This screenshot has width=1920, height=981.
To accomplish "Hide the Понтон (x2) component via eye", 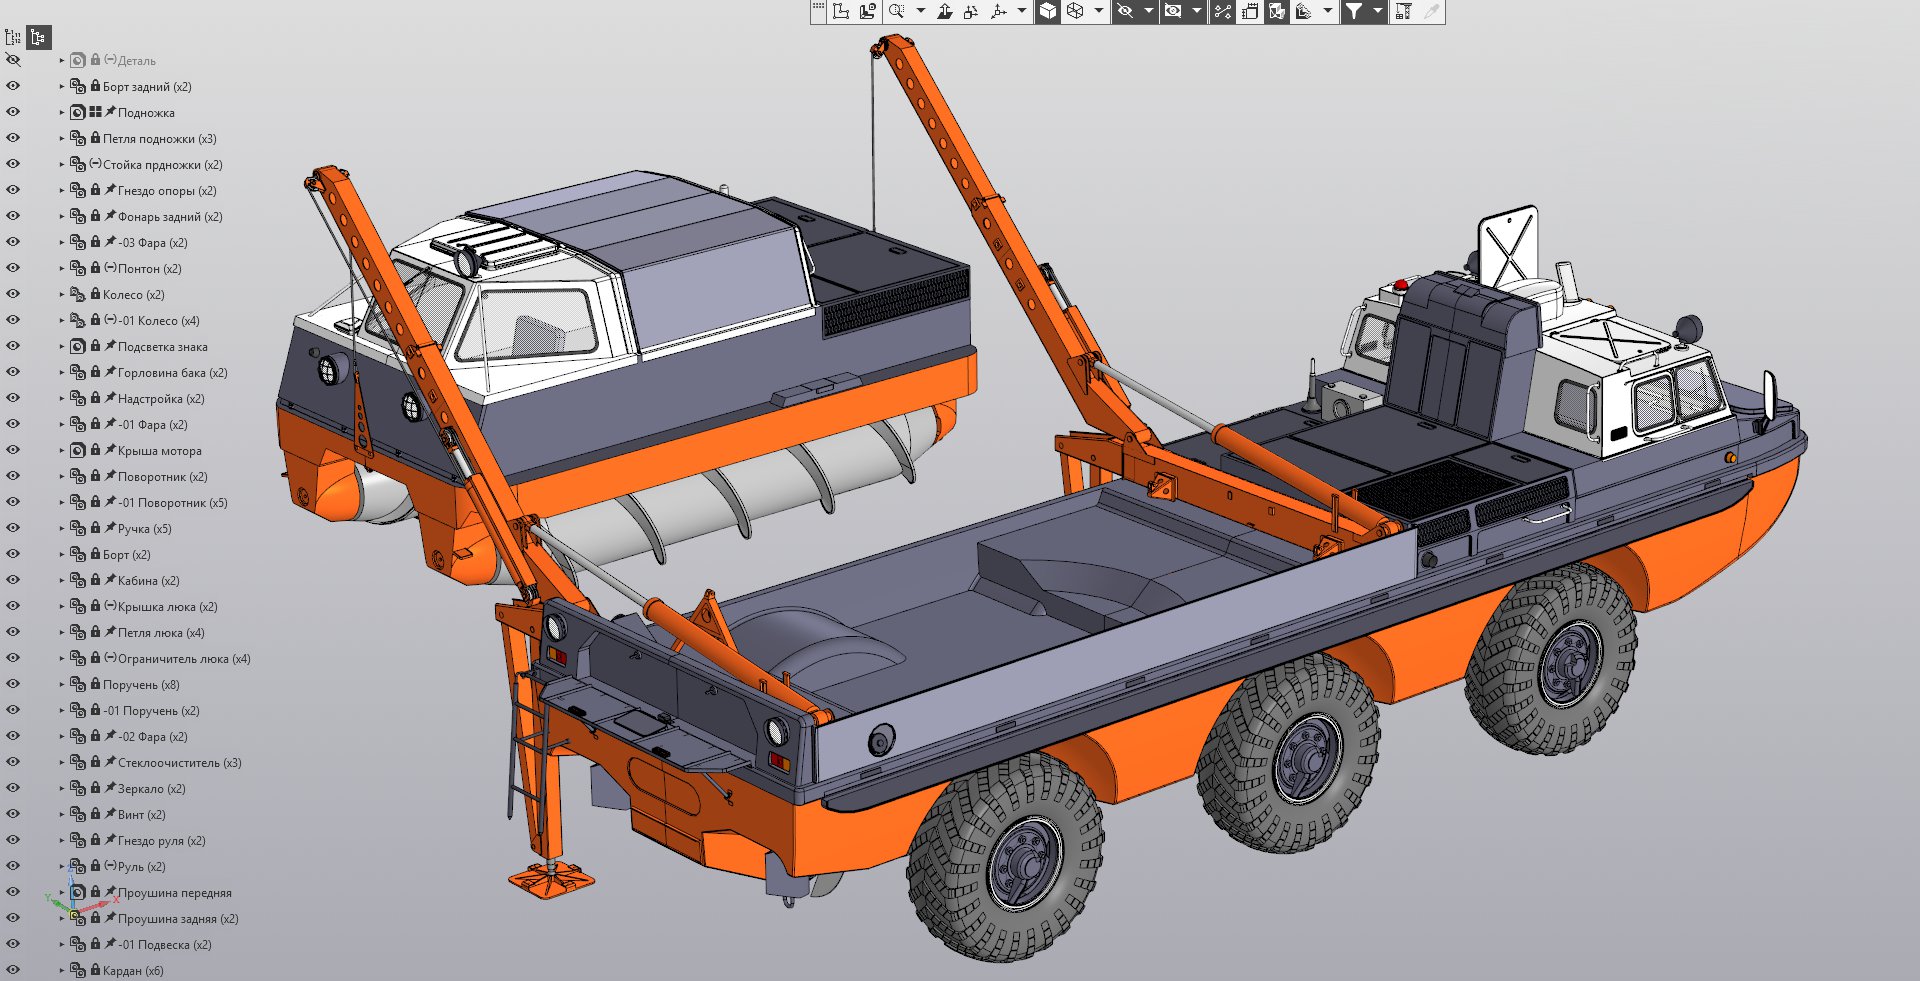I will click(13, 268).
